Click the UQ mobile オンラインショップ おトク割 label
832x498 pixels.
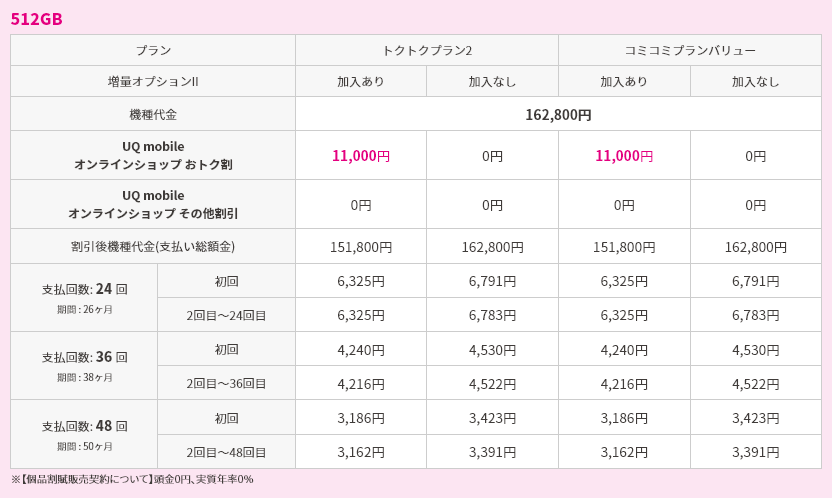click(x=153, y=155)
